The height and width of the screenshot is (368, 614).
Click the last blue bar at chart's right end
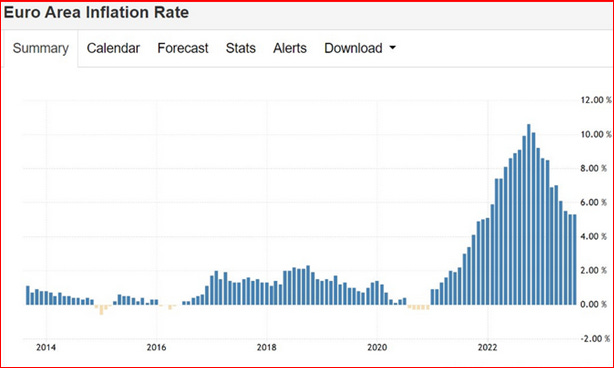coord(574,260)
